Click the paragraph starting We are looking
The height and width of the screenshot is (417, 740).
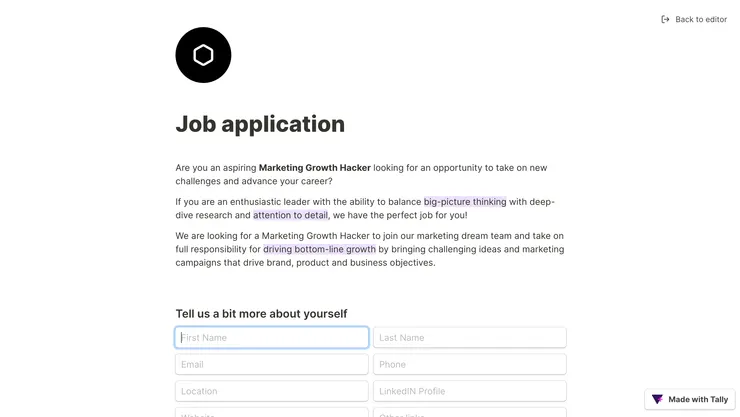coord(370,249)
